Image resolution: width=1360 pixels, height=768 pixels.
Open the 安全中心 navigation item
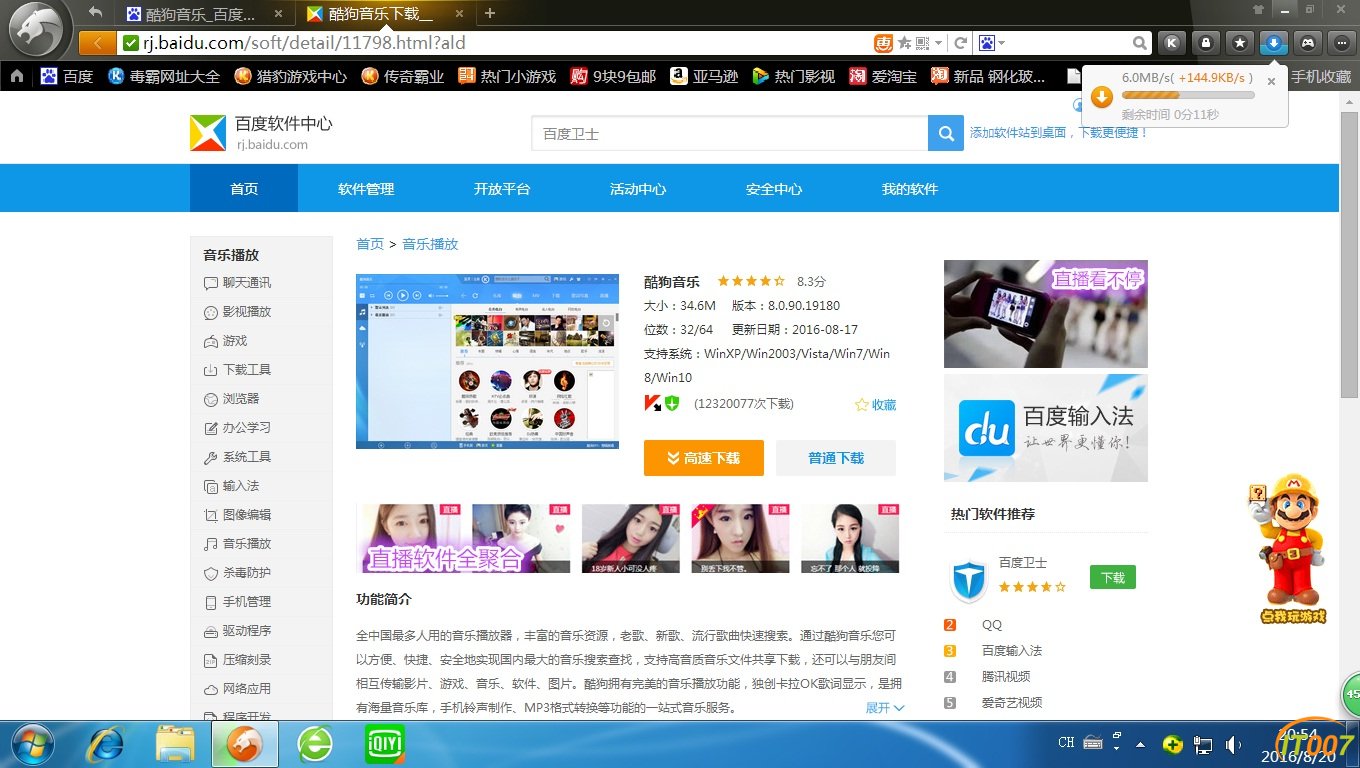774,188
